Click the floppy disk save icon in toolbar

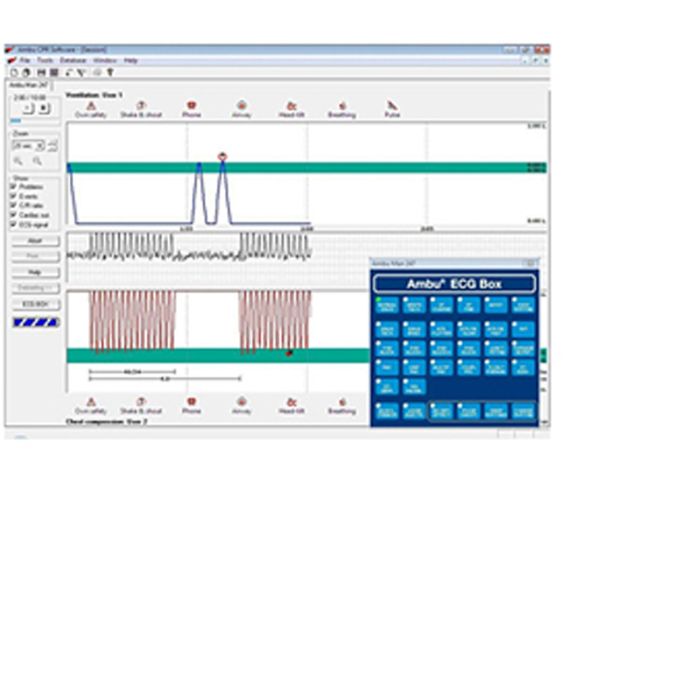click(41, 72)
